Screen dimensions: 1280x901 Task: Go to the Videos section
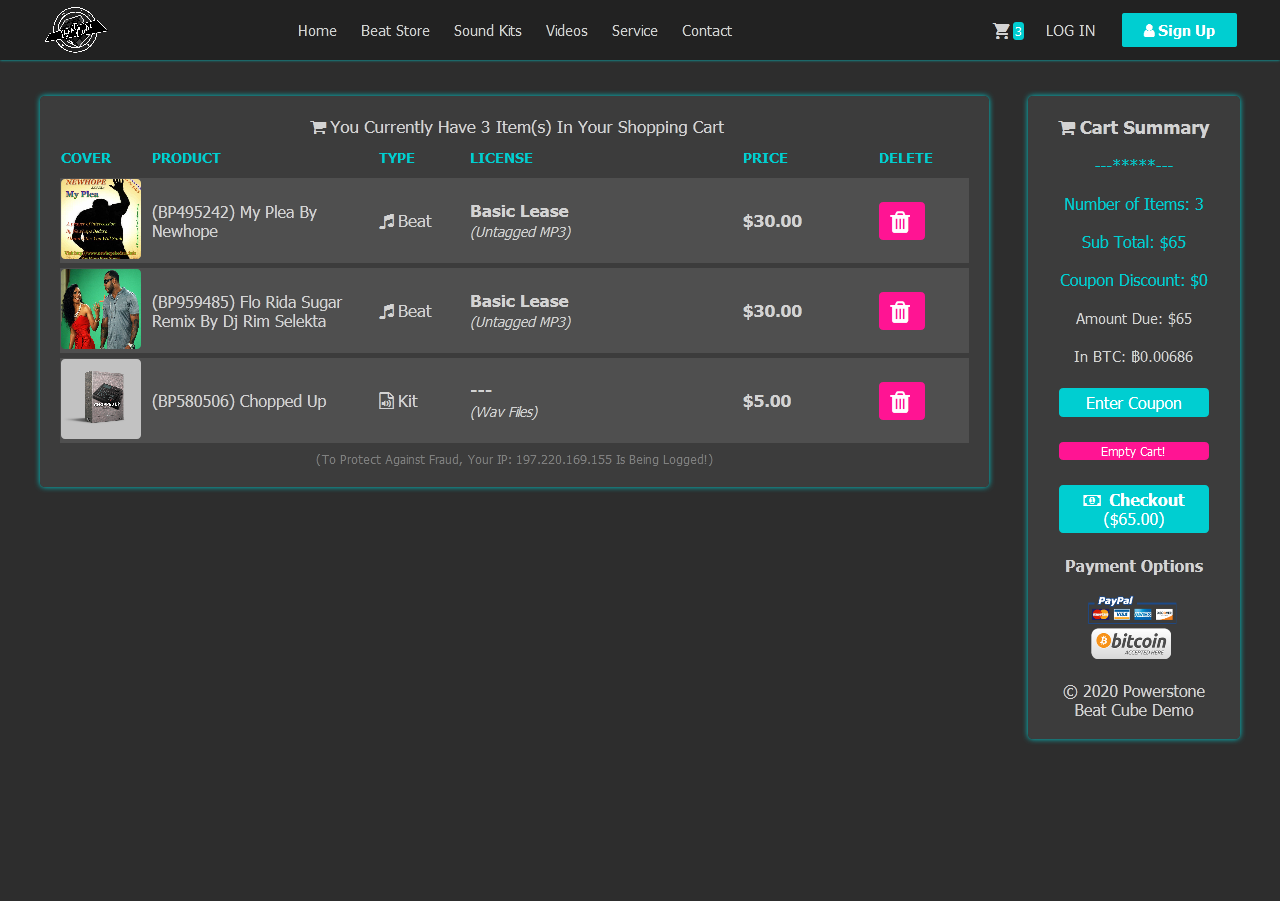click(x=566, y=31)
